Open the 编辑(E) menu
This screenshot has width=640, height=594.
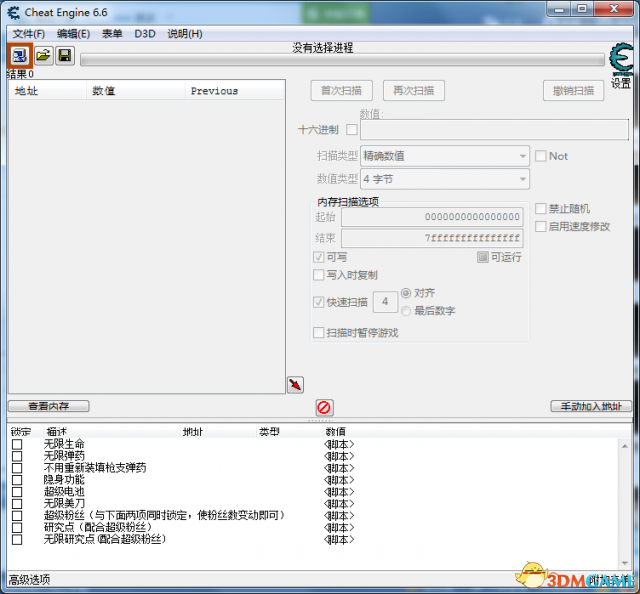(x=73, y=33)
